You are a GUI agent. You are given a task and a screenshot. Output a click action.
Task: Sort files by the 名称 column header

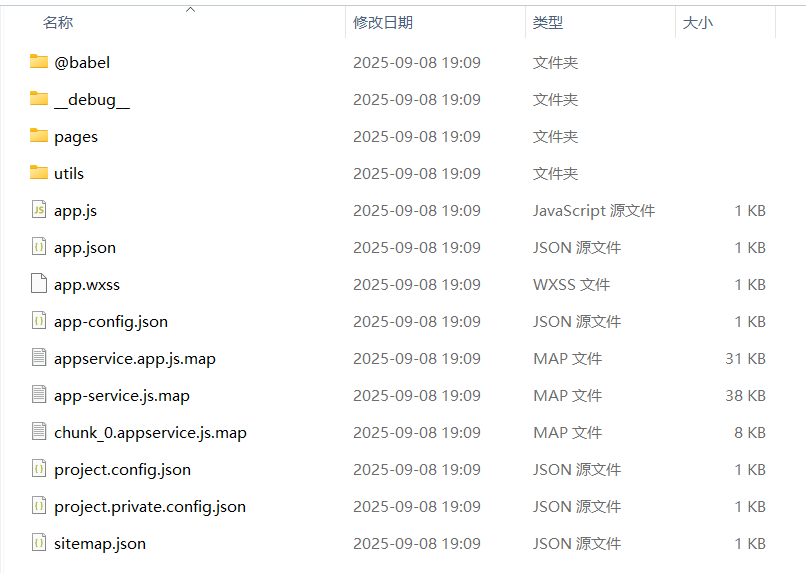click(x=58, y=22)
